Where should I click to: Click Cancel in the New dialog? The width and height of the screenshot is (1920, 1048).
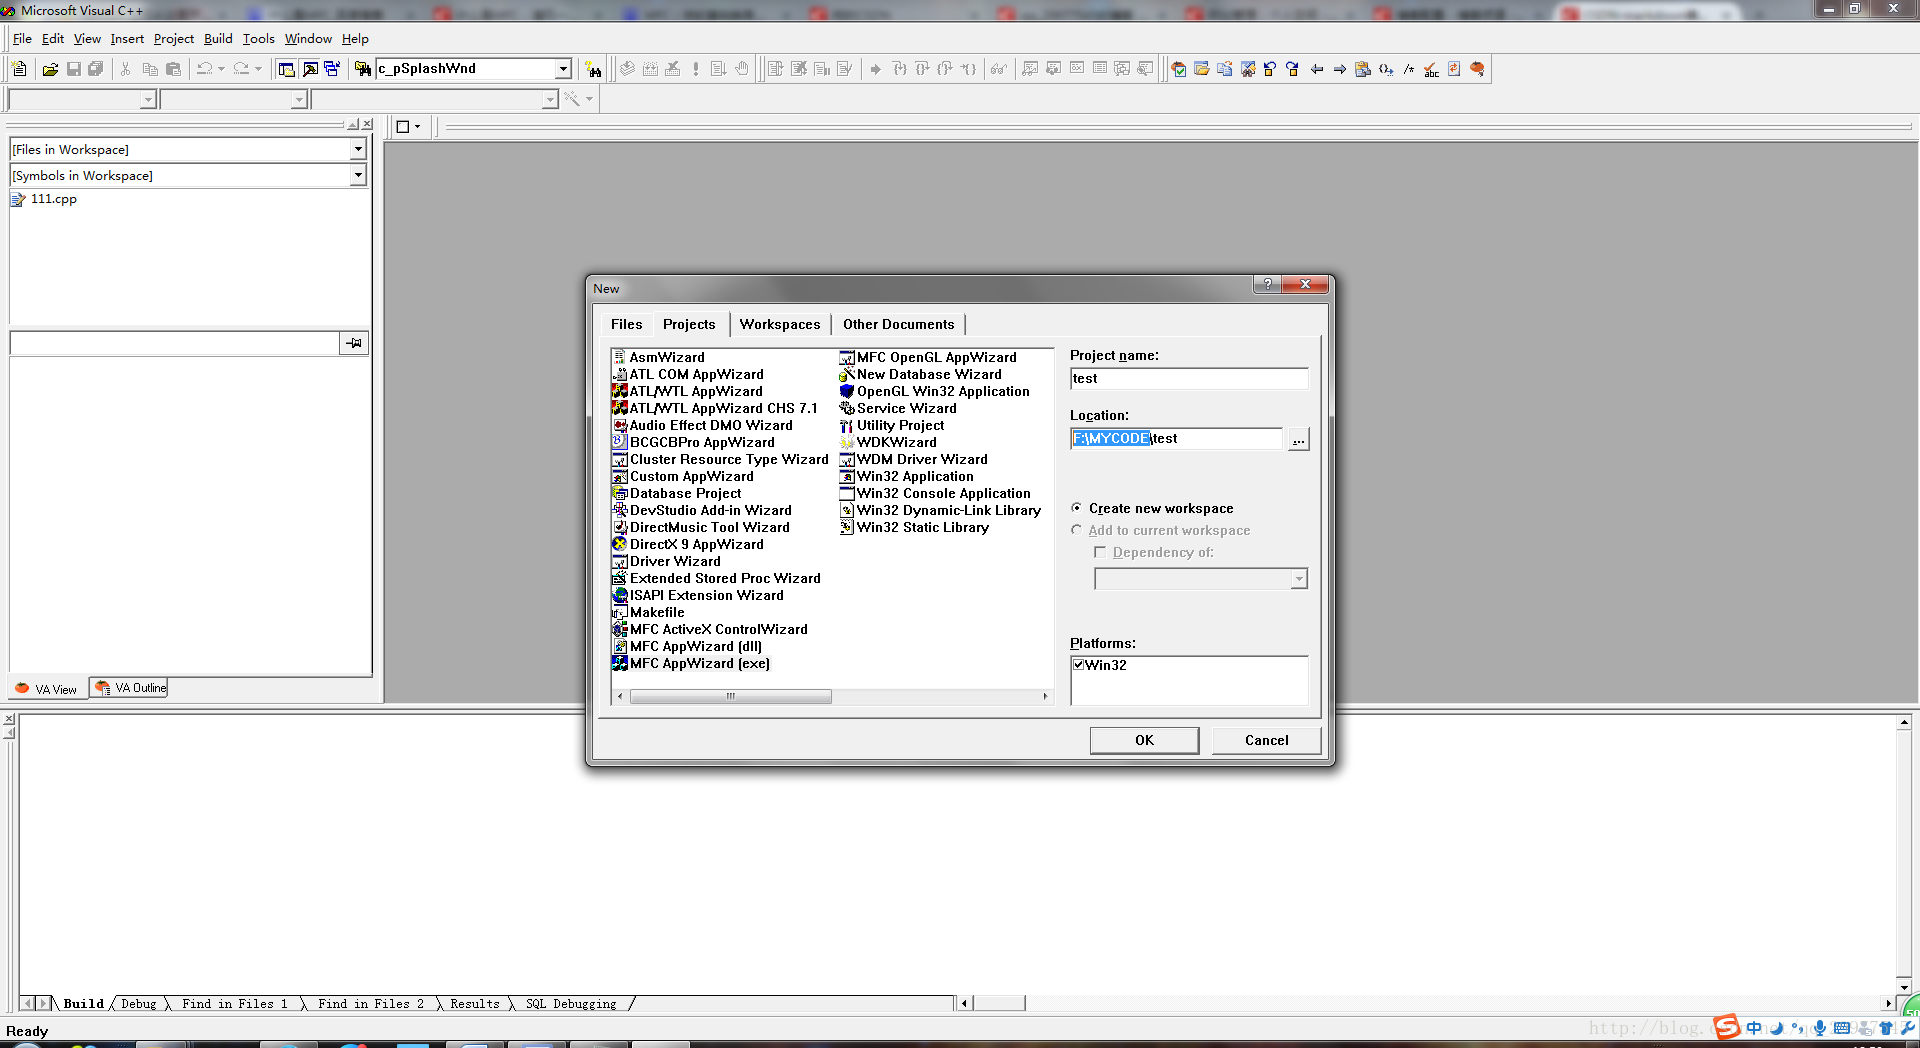[1266, 740]
